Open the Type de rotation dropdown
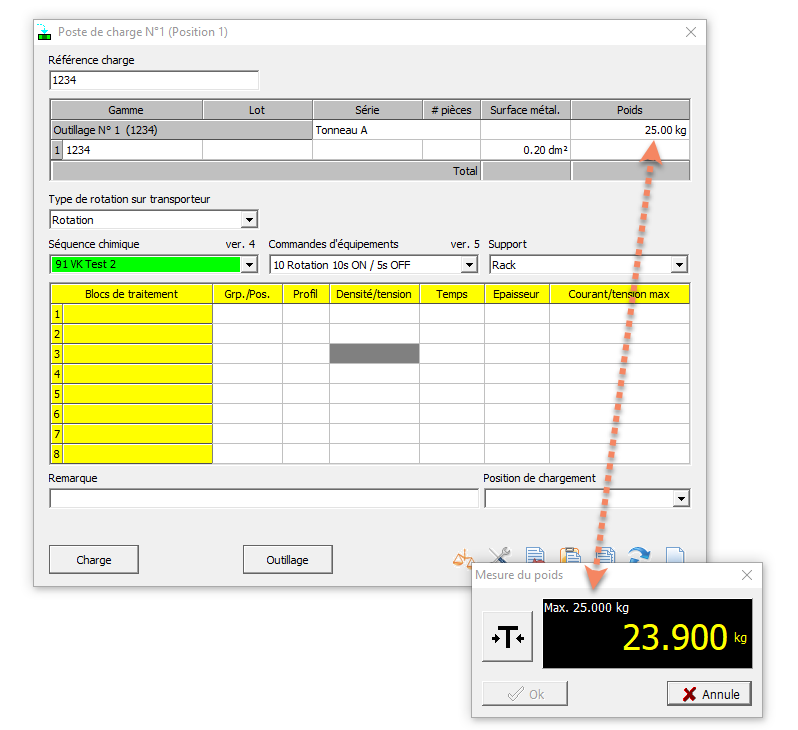This screenshot has width=798, height=730. tap(249, 220)
